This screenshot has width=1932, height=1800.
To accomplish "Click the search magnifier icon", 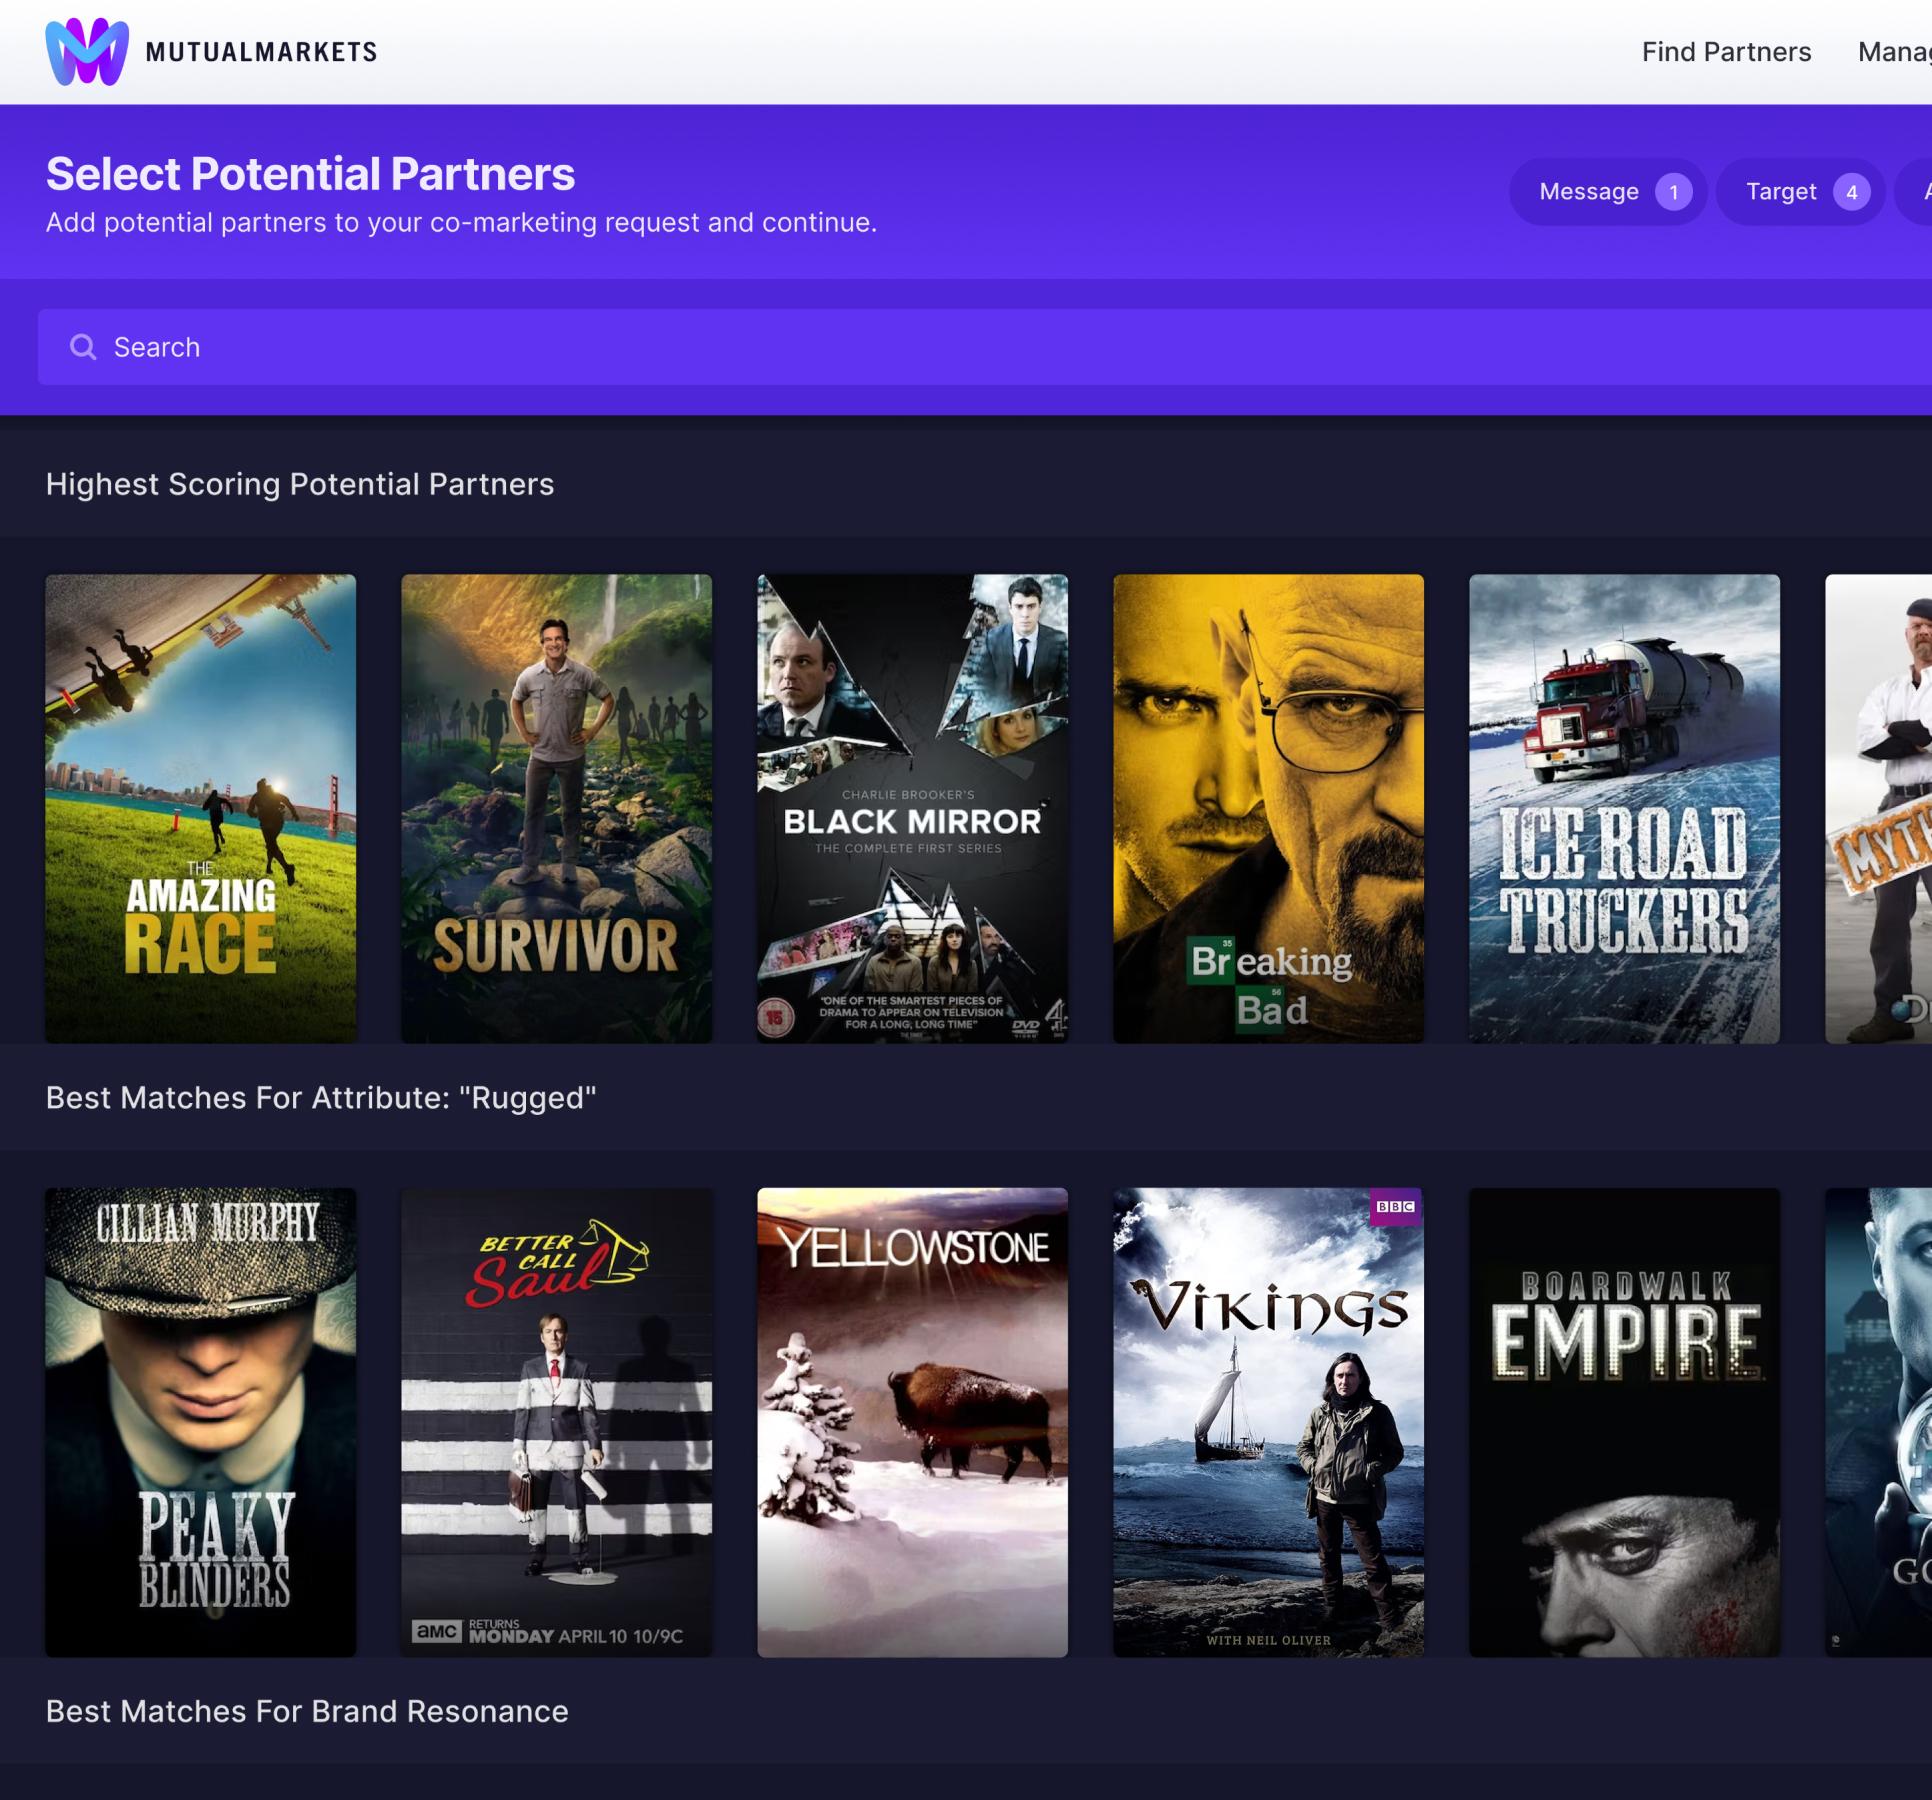I will pyautogui.click(x=83, y=347).
